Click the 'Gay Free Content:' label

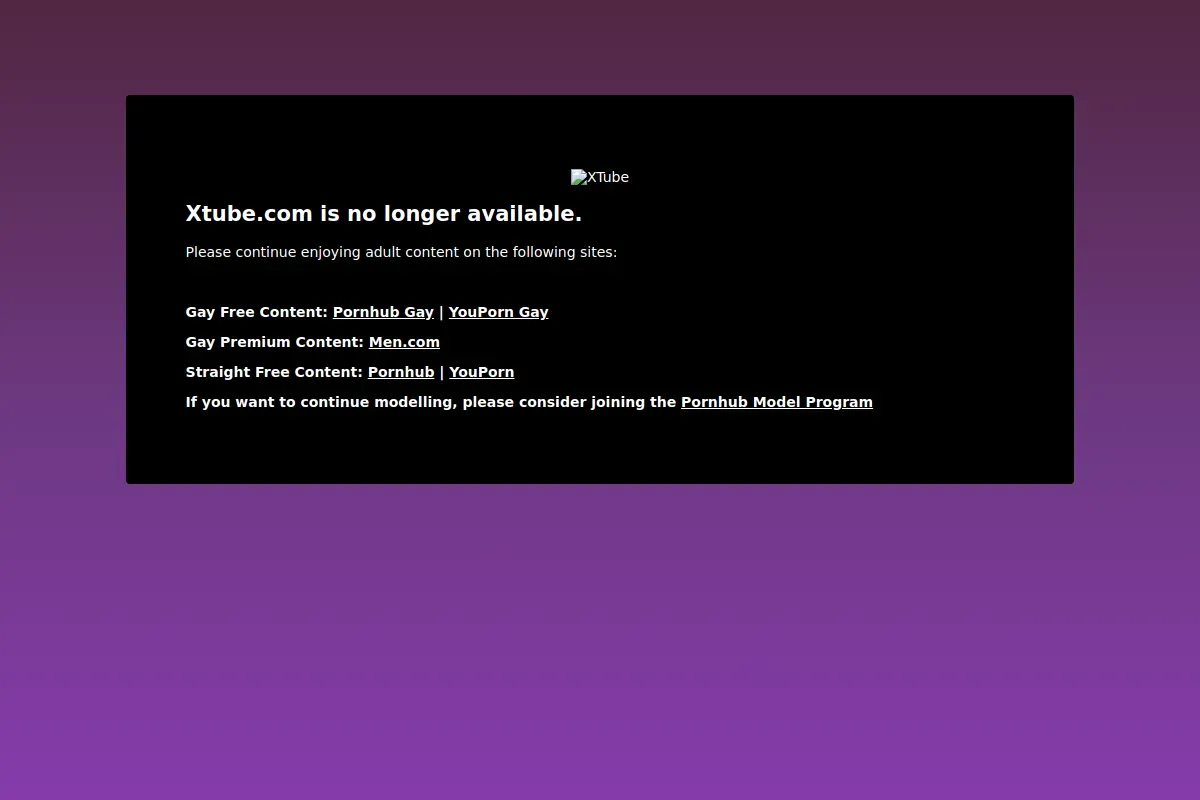(x=257, y=312)
